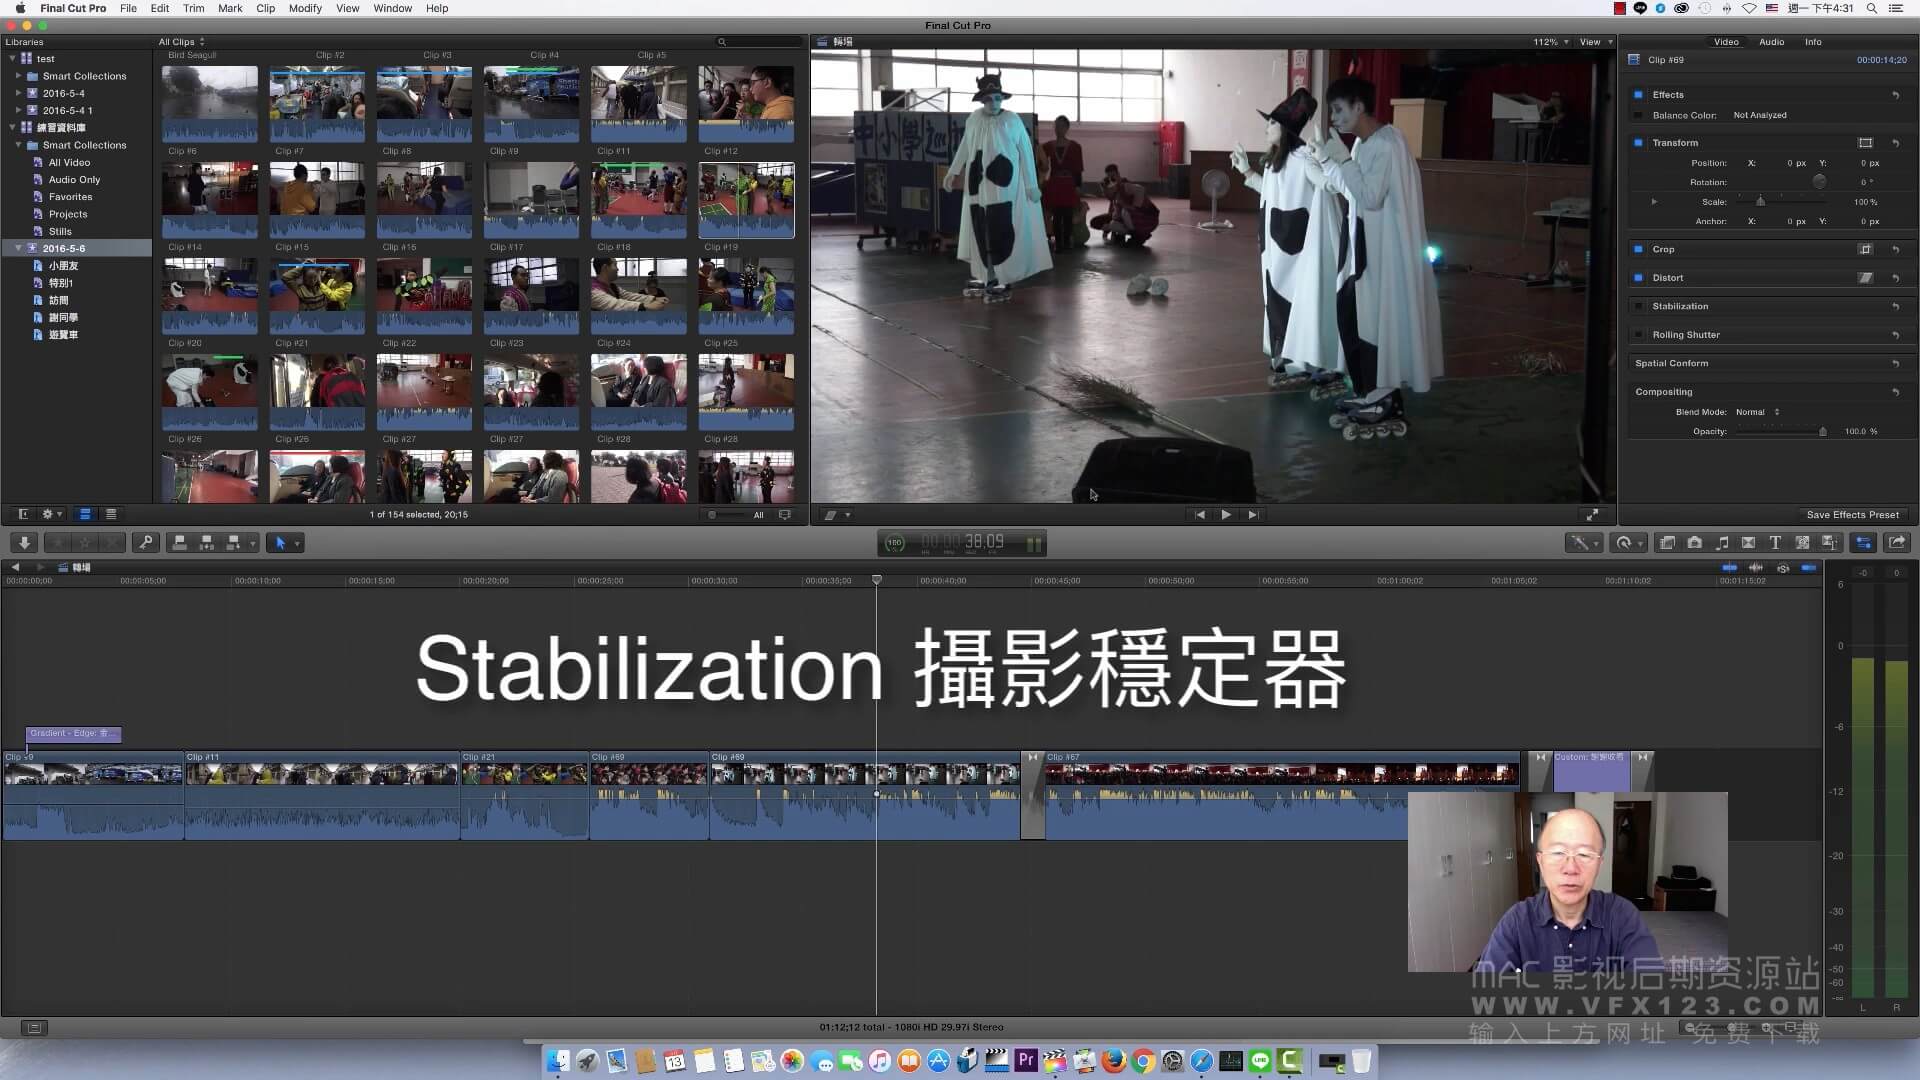Select Favorites smart collection
The image size is (1920, 1080).
(x=70, y=197)
